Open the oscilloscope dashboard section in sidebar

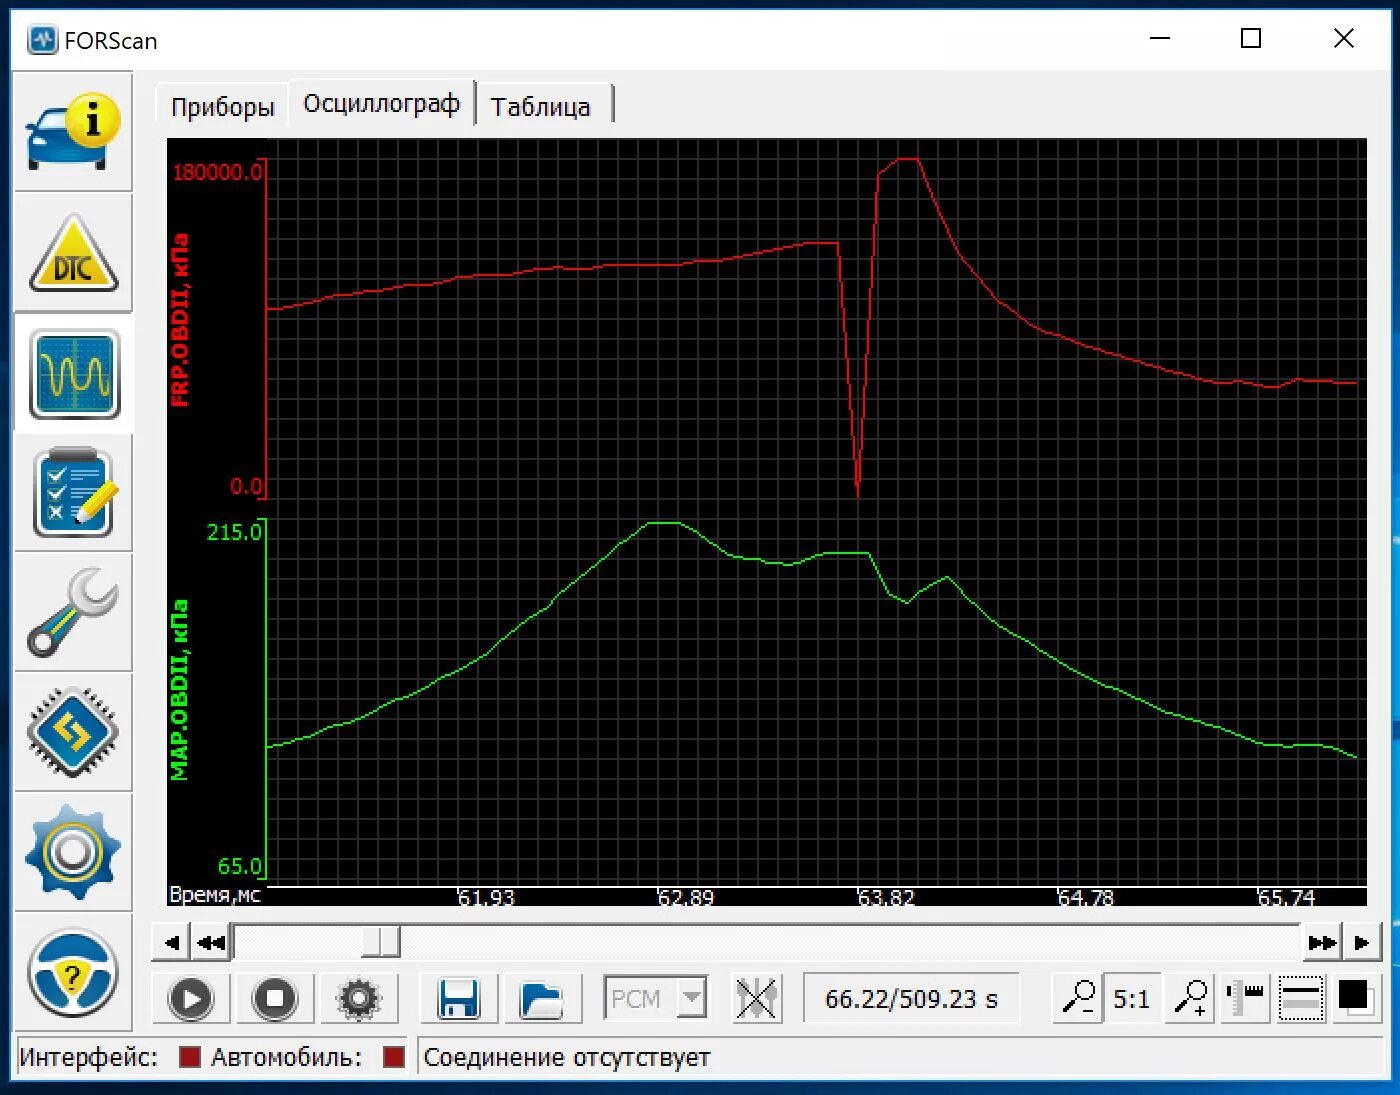coord(73,373)
